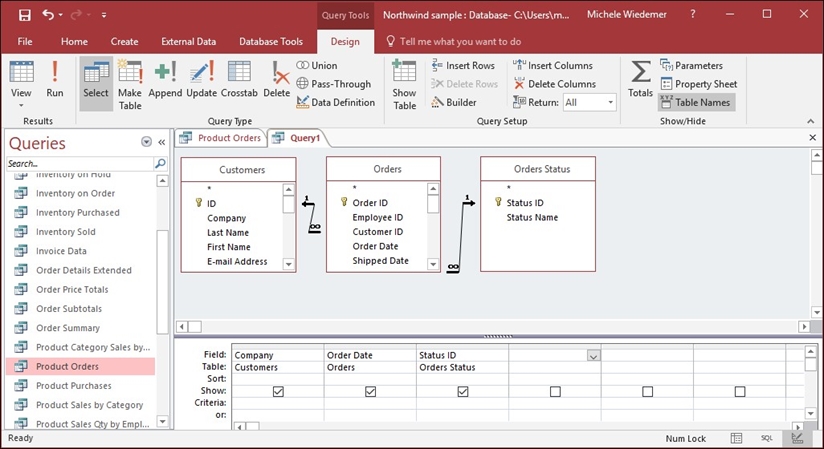
Task: Choose the Make Table query type
Action: 130,84
